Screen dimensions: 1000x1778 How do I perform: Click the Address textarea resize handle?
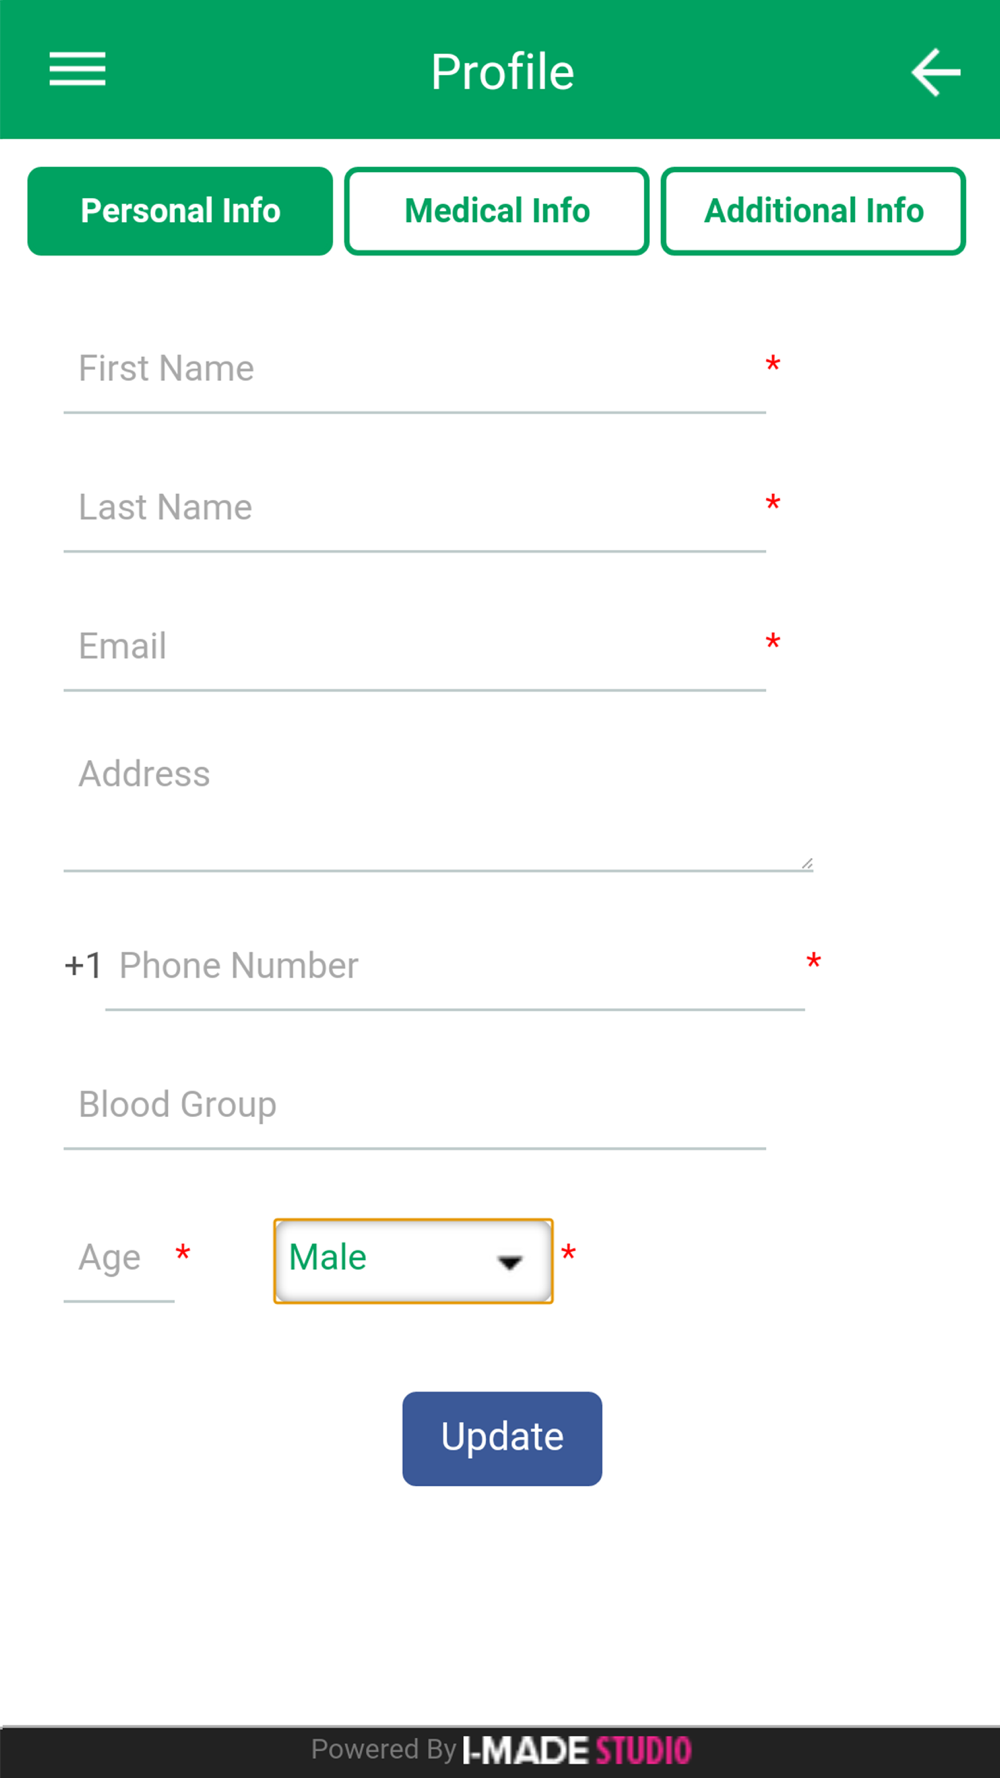(807, 863)
